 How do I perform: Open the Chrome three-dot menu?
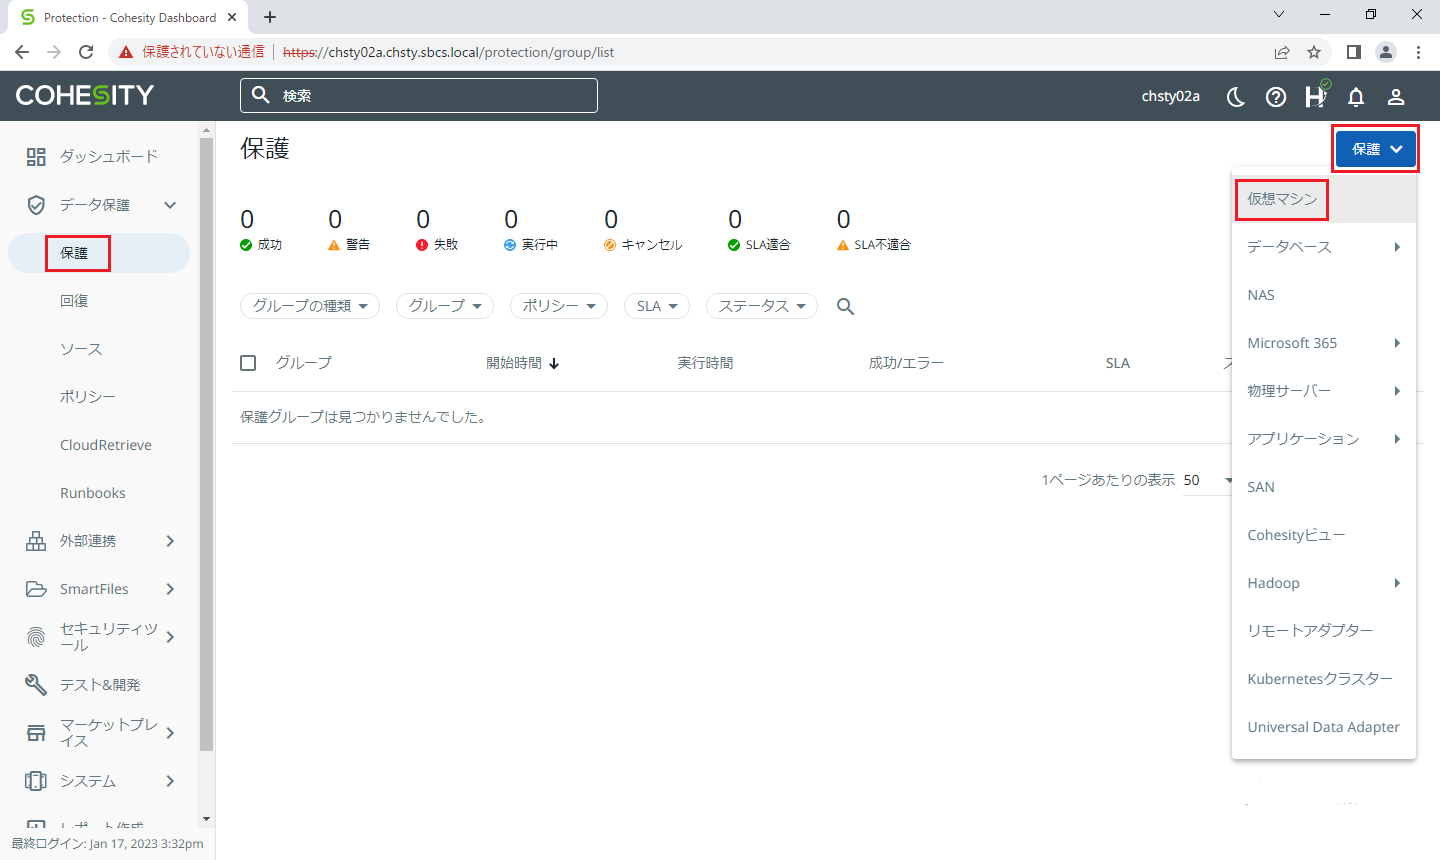point(1418,52)
